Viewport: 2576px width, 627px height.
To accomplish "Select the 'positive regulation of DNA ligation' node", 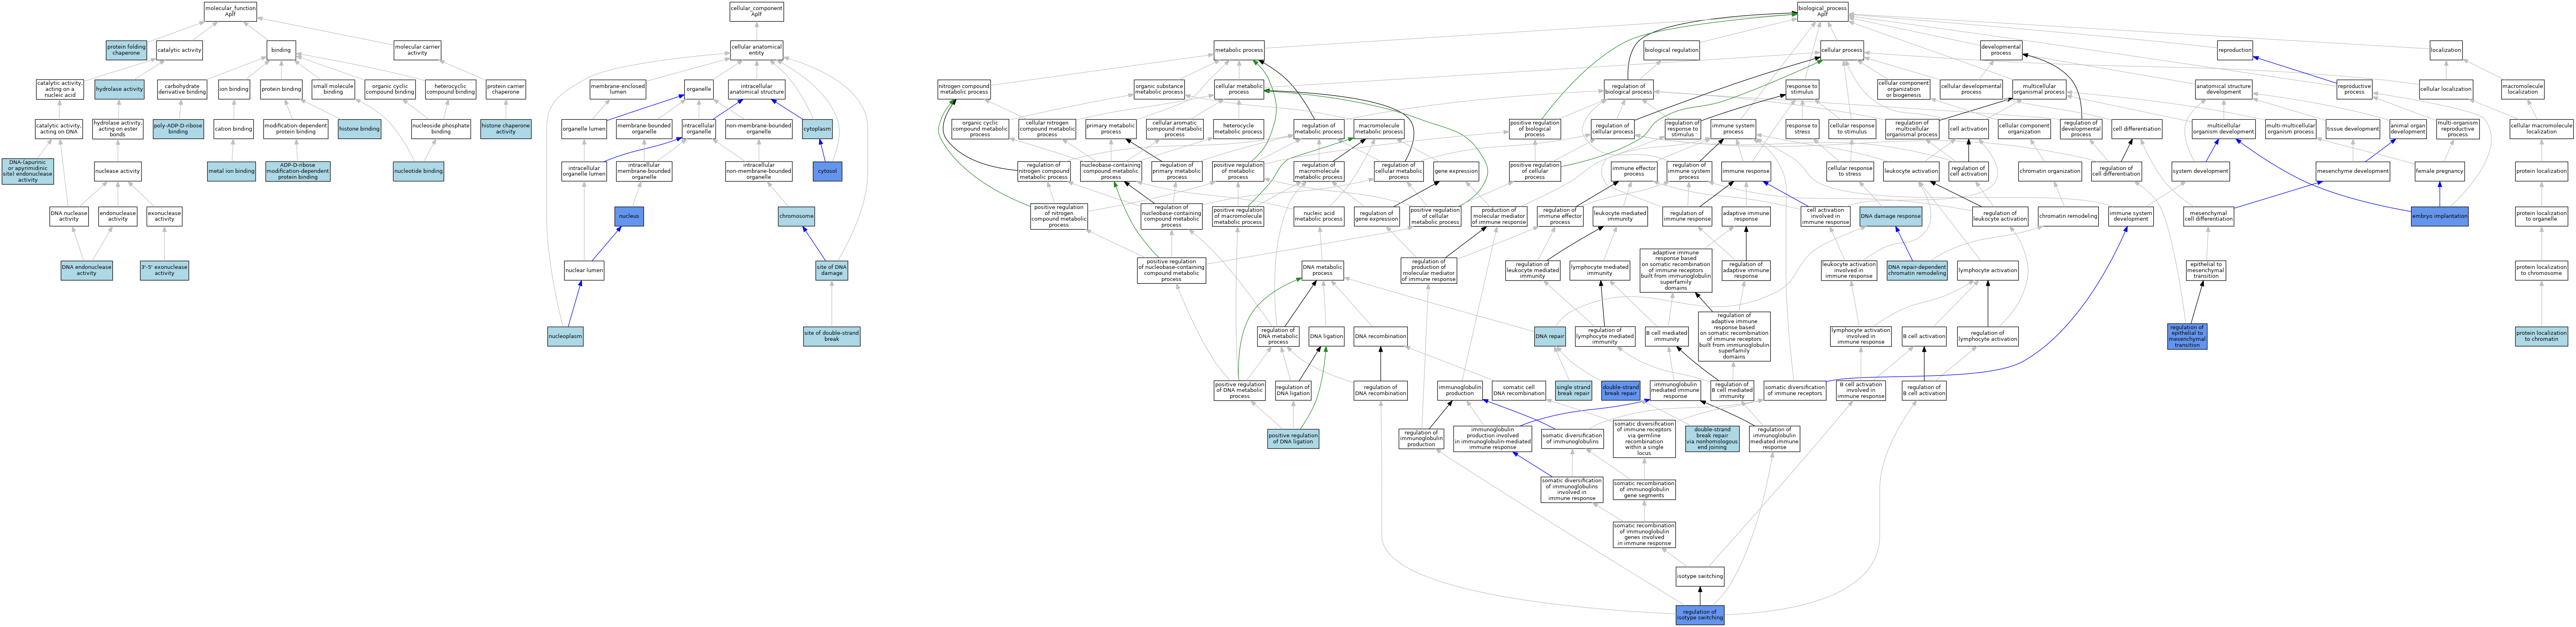I will coord(1293,438).
